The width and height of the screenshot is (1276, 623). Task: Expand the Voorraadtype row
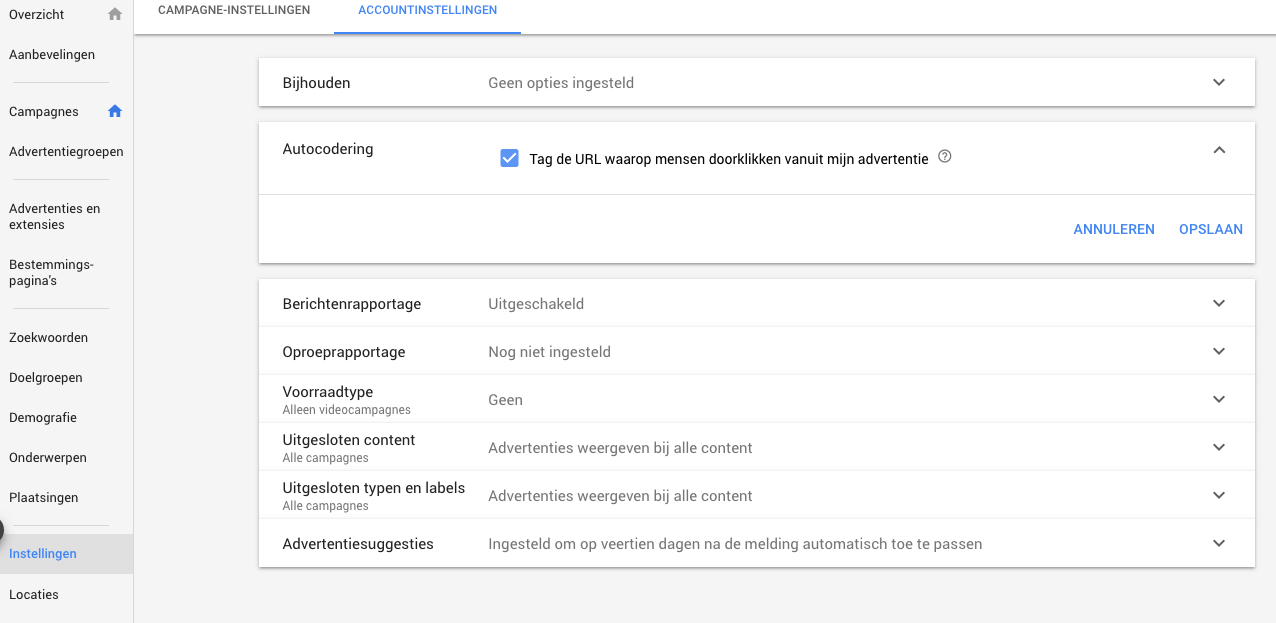click(1219, 399)
